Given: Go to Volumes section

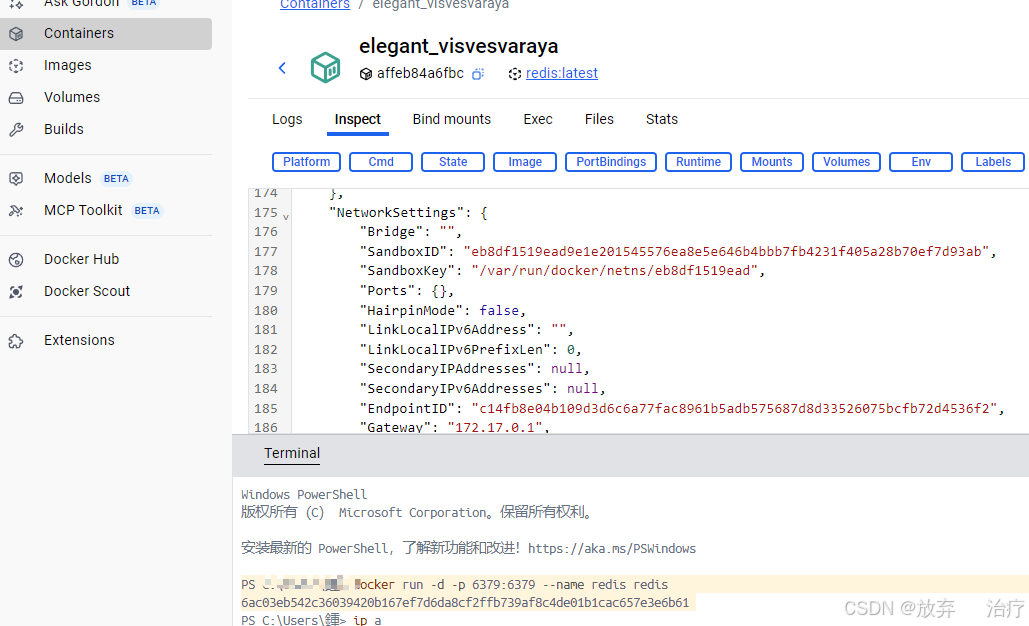Looking at the screenshot, I should click(x=72, y=97).
